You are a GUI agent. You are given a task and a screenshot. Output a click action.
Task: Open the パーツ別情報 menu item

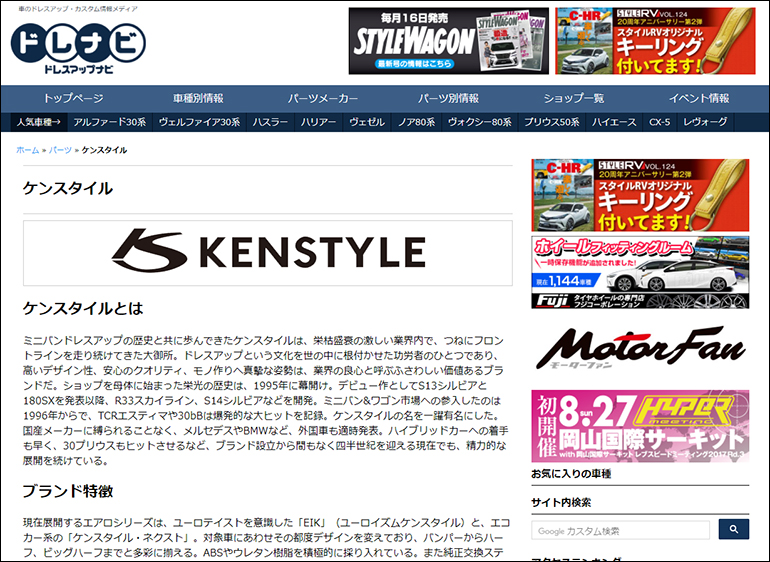tap(448, 98)
